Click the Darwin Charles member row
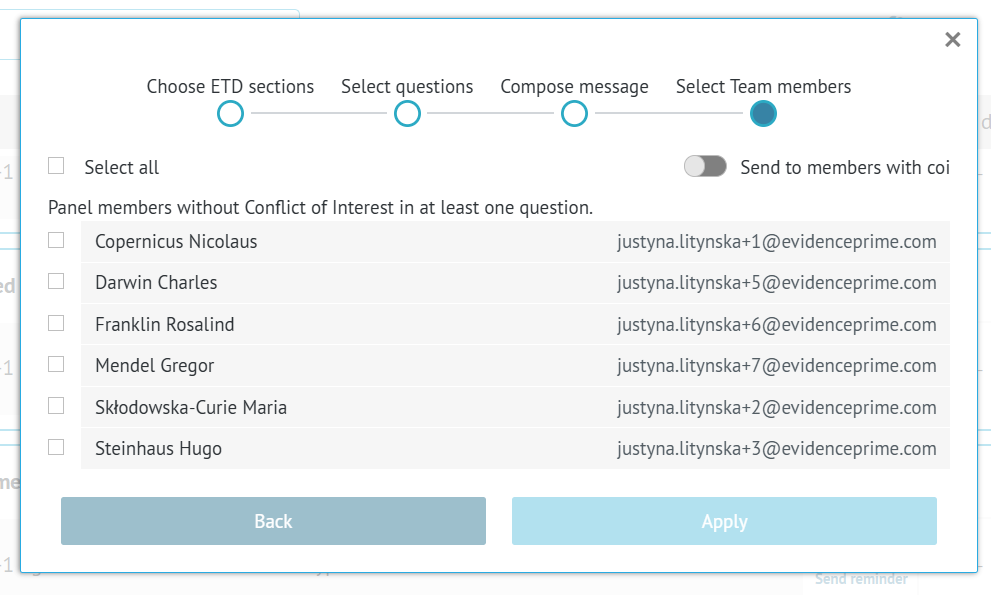Viewport: 991px width, 595px height. (400, 283)
